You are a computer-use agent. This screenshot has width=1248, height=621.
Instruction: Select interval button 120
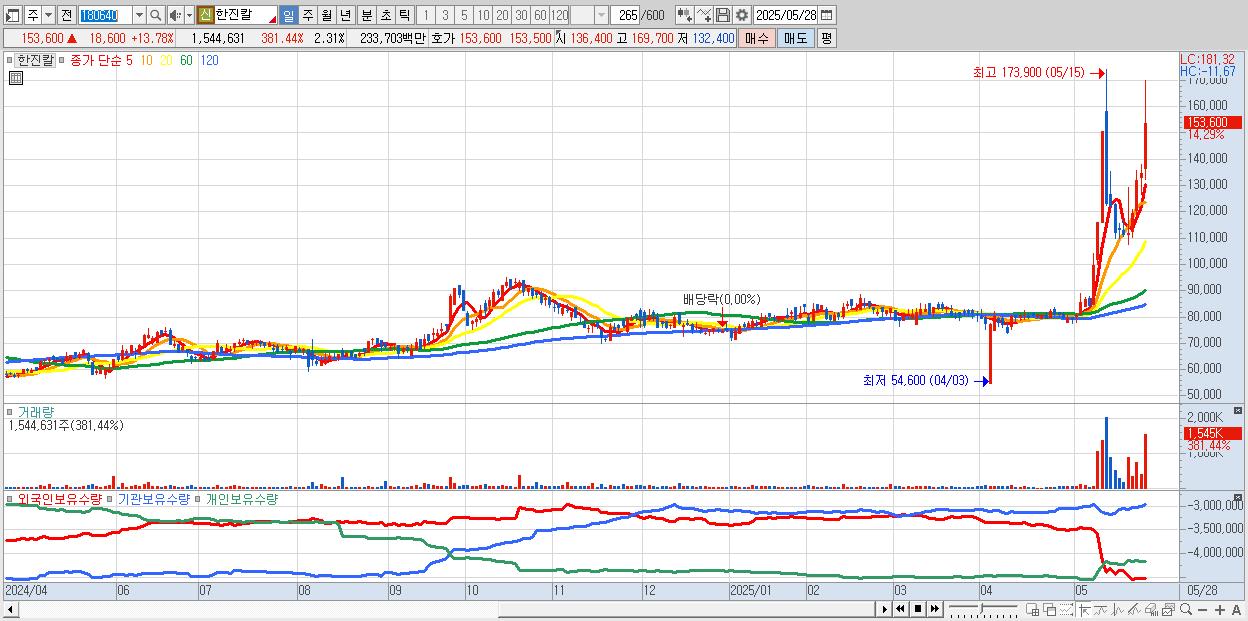pyautogui.click(x=560, y=15)
